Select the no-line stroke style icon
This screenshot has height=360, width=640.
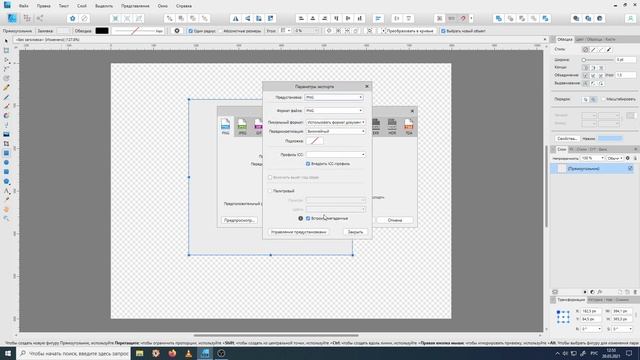pos(585,49)
